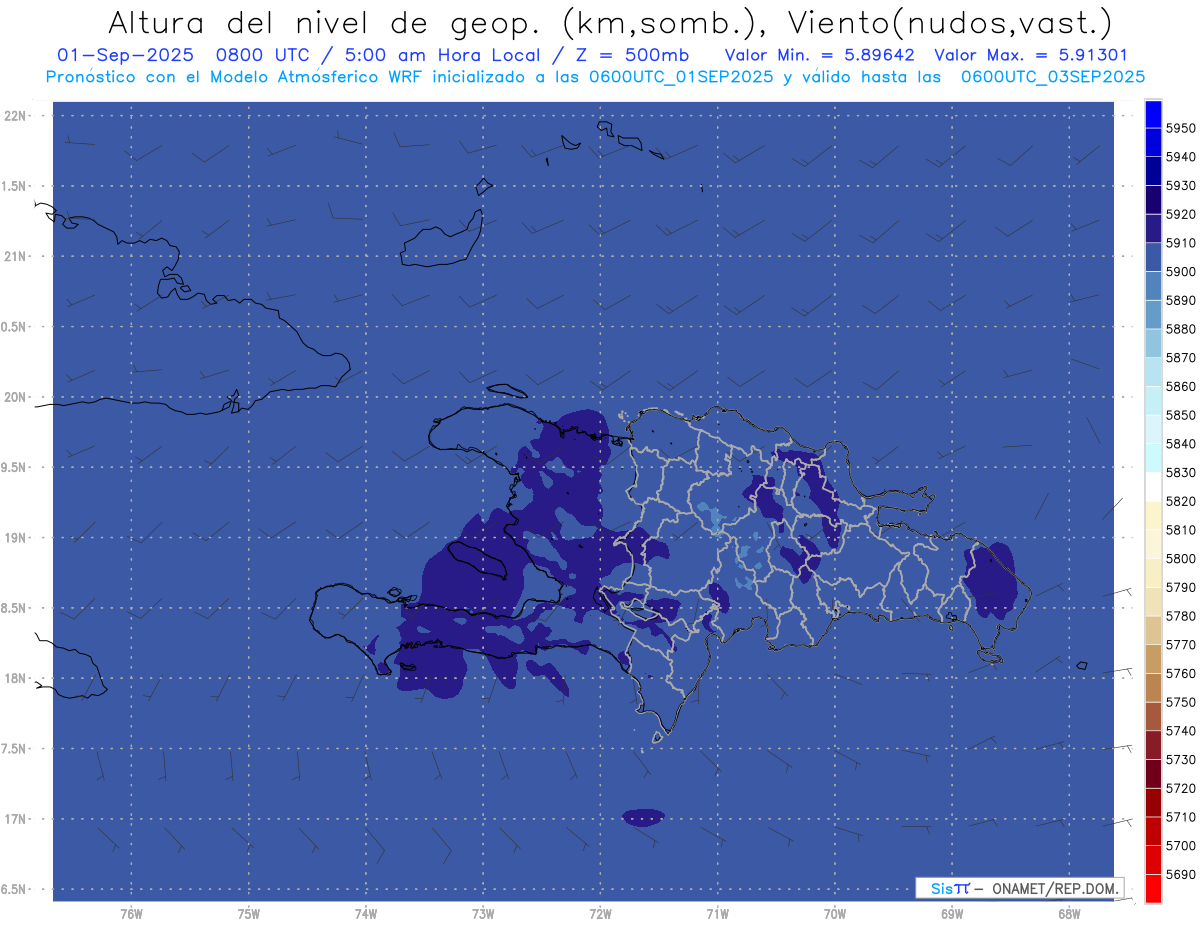Click the 21N latitude label

click(17, 257)
